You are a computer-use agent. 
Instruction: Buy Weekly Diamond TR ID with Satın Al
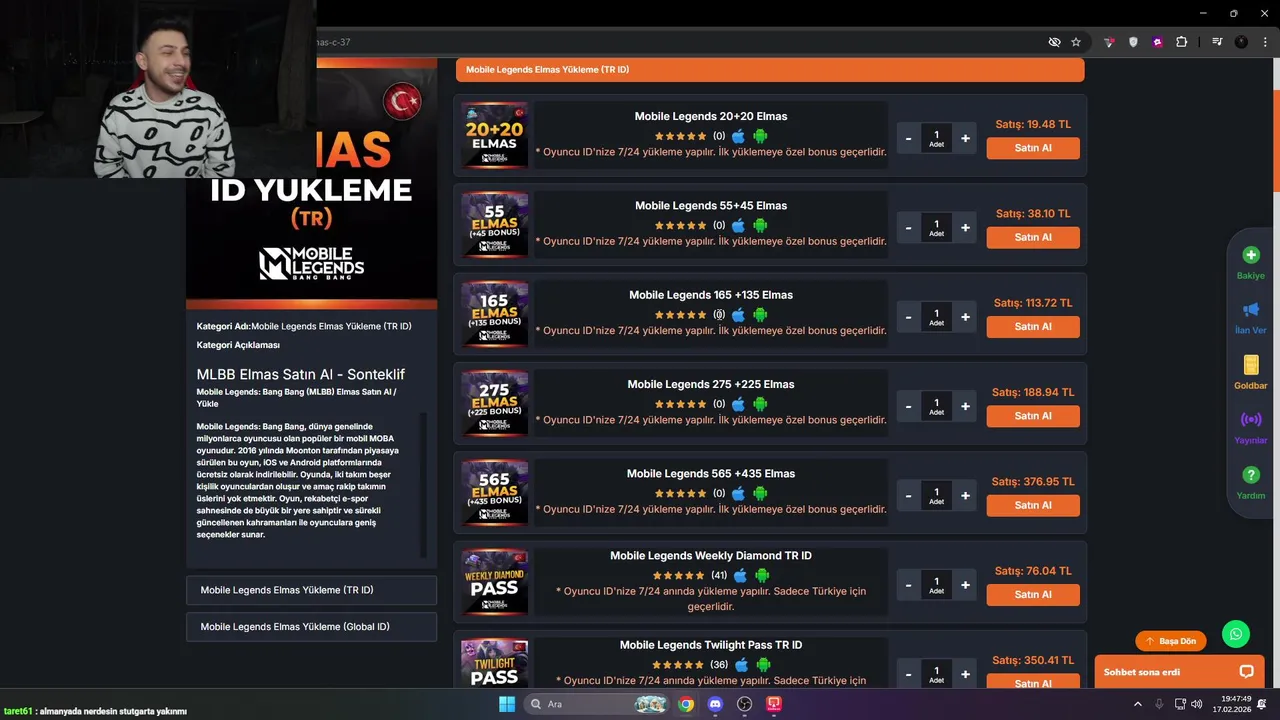[1033, 595]
